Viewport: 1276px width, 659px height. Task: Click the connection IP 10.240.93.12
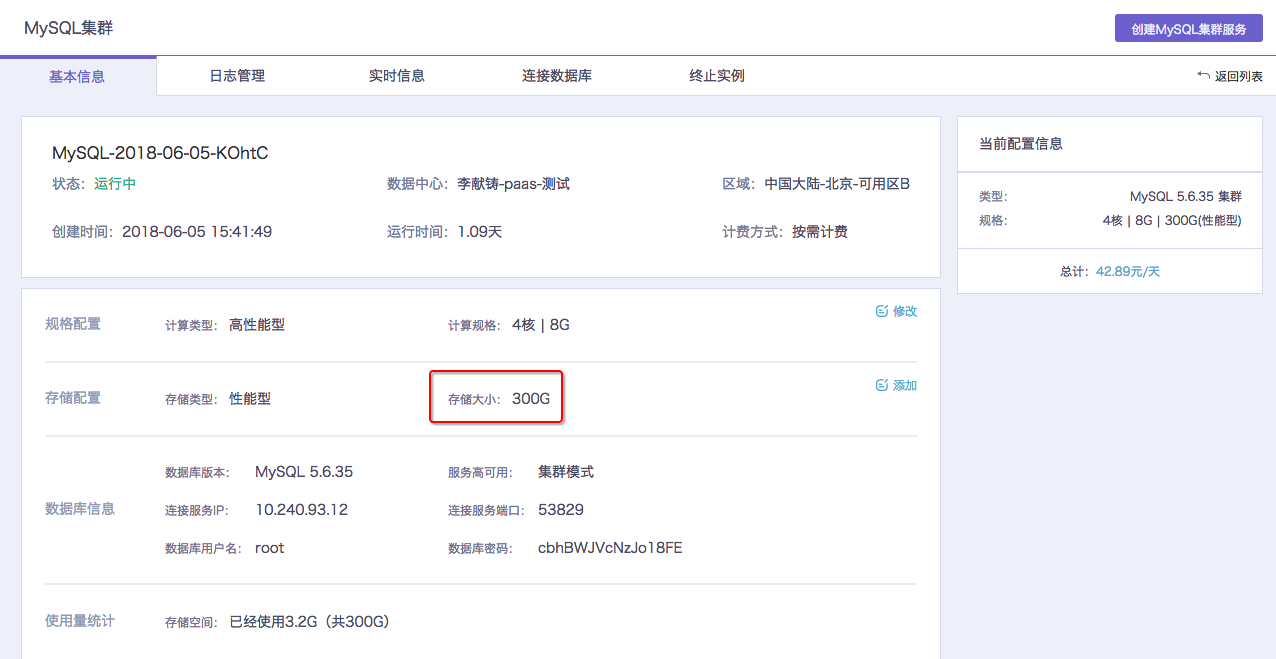[x=301, y=510]
